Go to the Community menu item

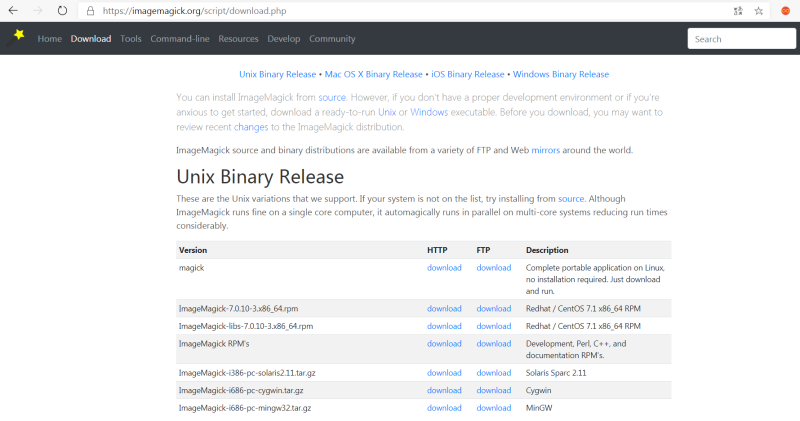tap(332, 39)
